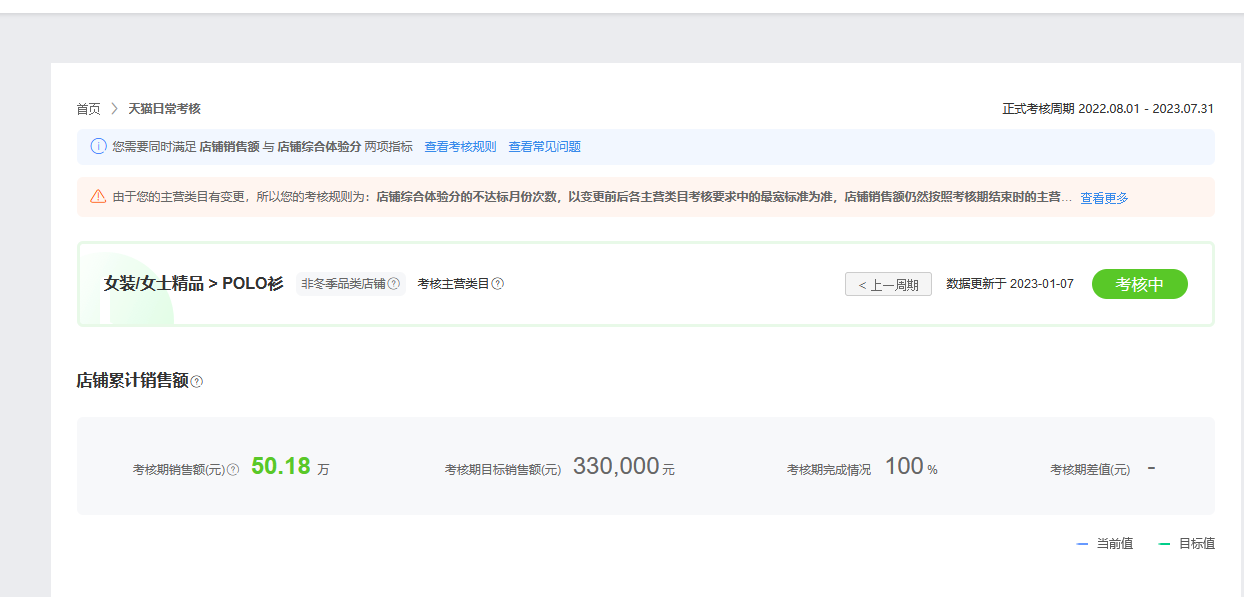
Task: Click the blue info icon in notice bar
Action: click(98, 146)
